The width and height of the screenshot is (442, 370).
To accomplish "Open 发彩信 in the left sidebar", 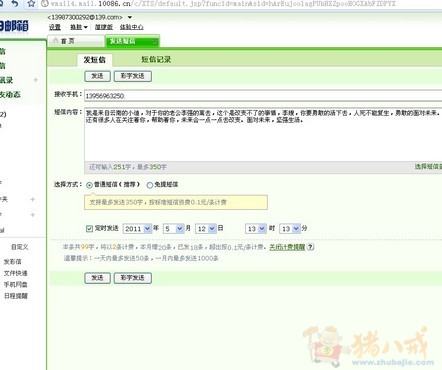I will coord(12,262).
